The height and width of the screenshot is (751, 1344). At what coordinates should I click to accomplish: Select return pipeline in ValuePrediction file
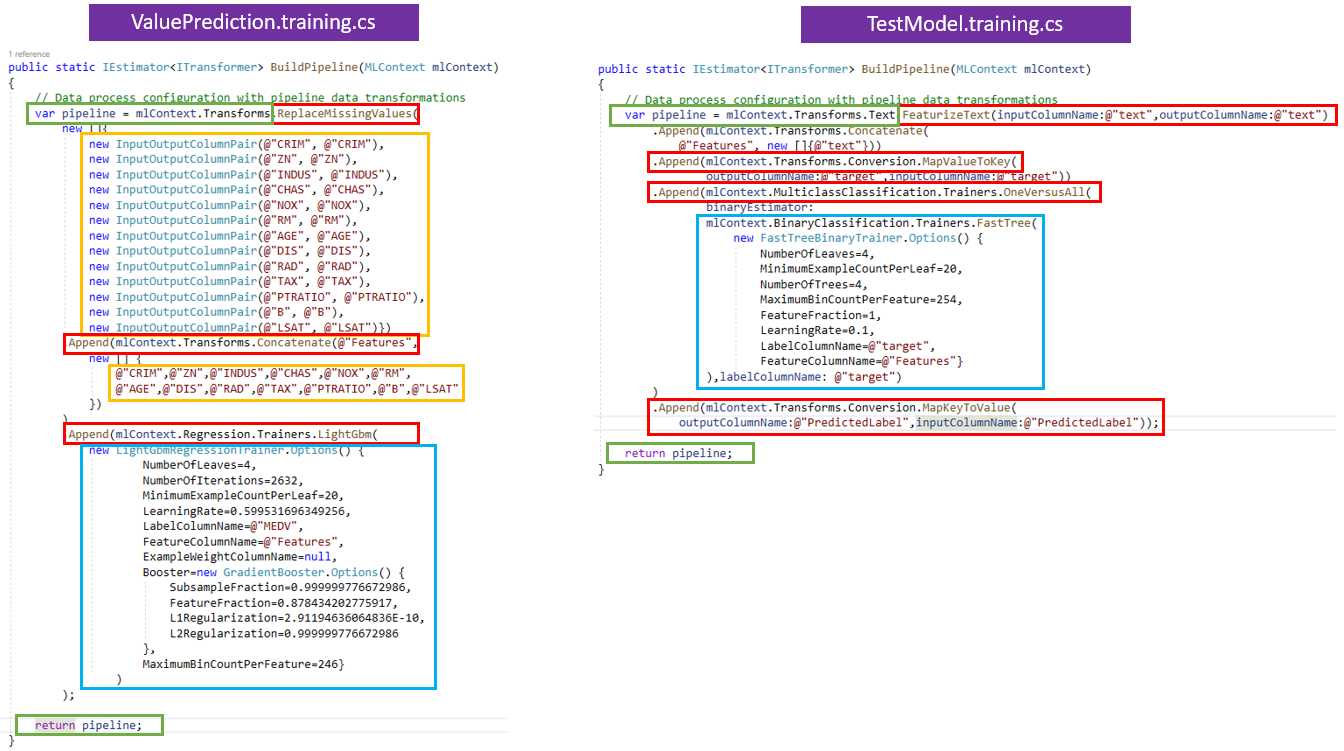tap(88, 724)
